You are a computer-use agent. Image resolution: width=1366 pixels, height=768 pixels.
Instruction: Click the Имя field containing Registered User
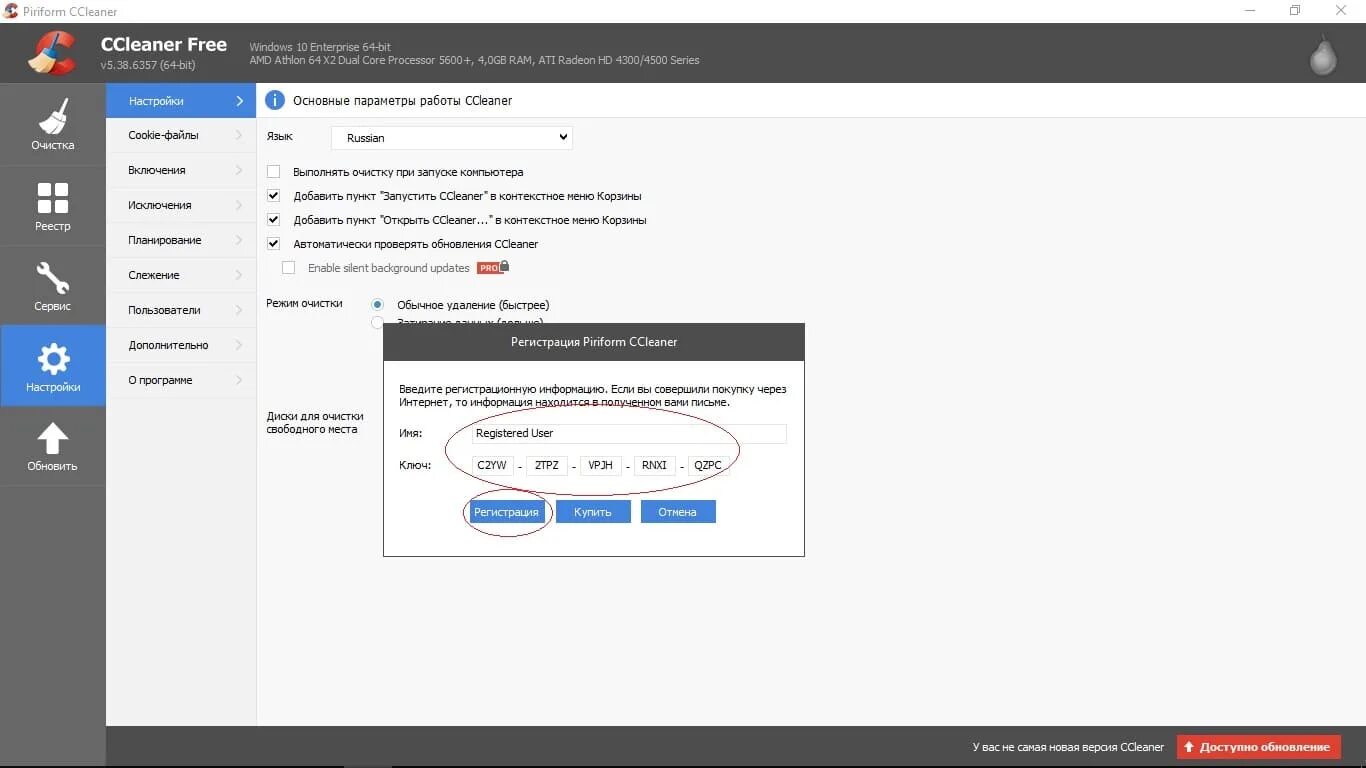(629, 433)
